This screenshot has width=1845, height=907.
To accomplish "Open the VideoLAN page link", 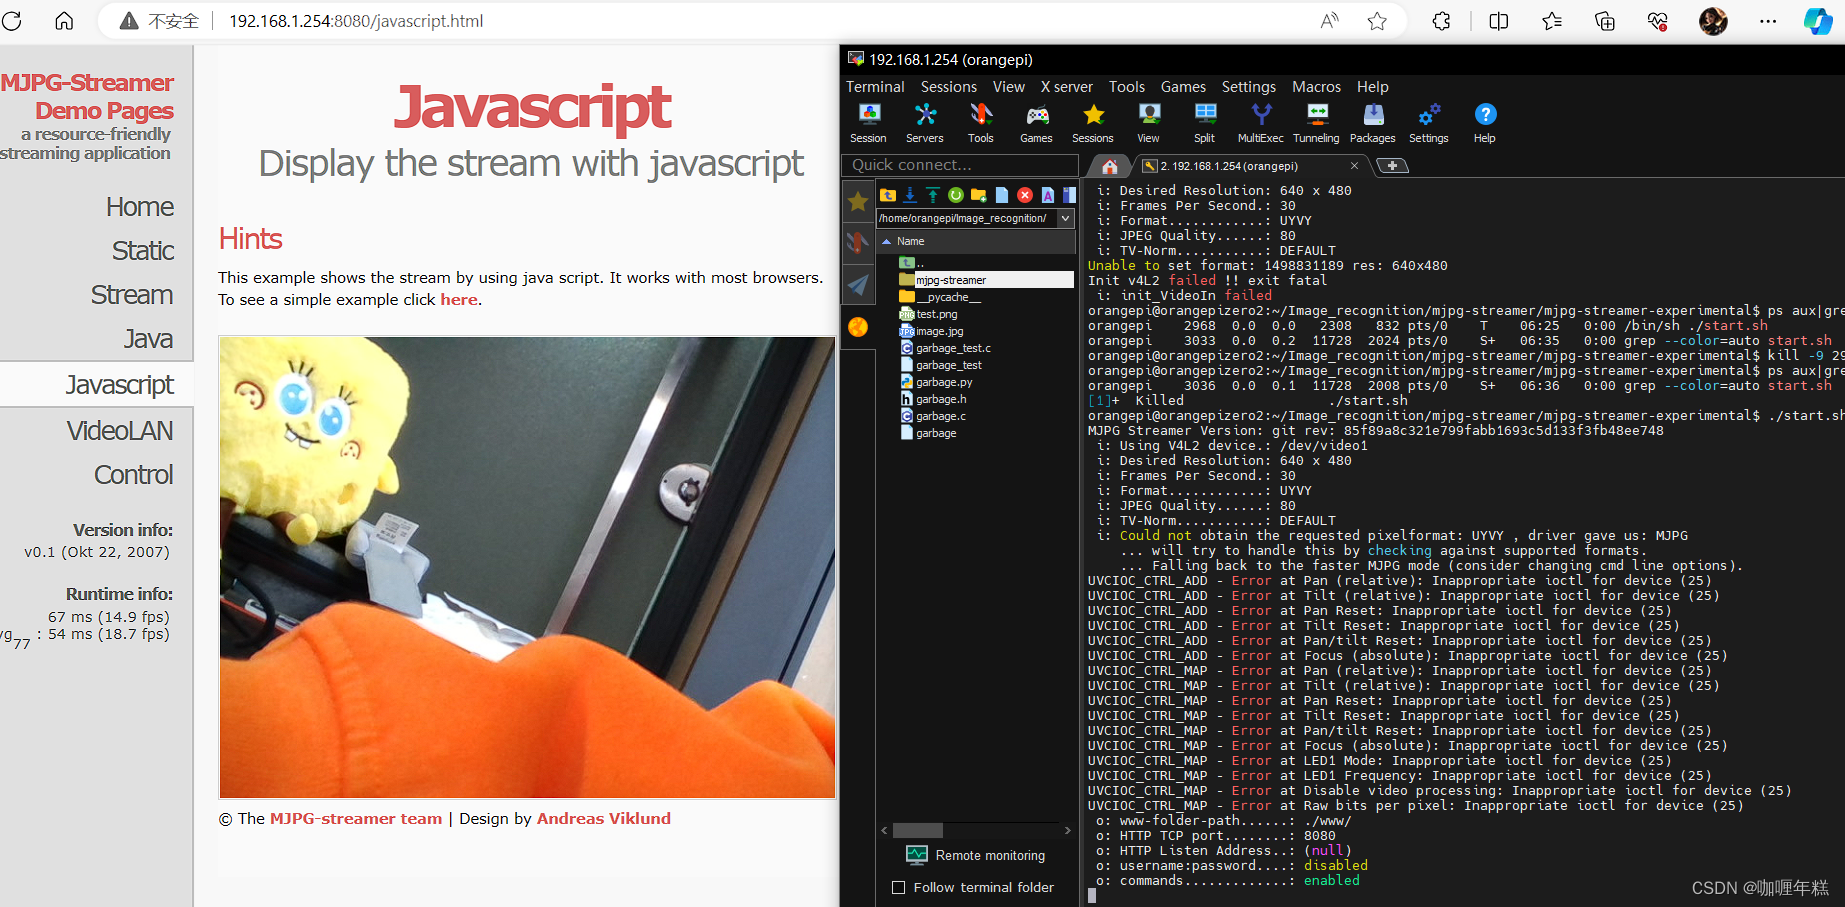I will pyautogui.click(x=120, y=431).
